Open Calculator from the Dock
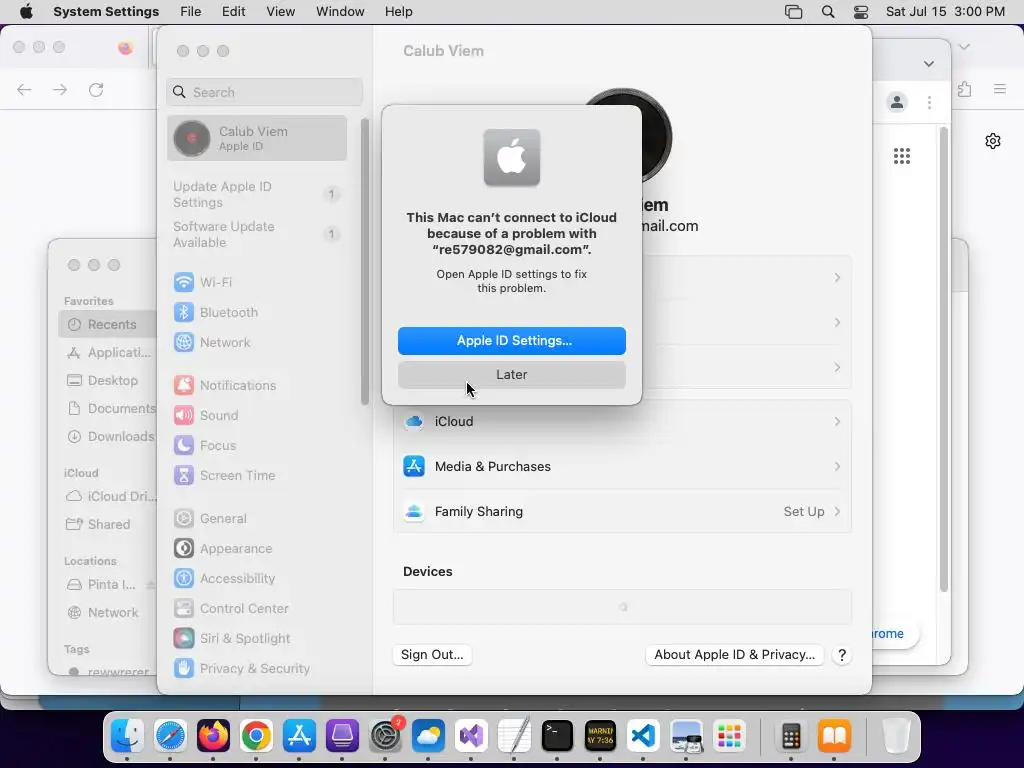The image size is (1024, 768). point(791,736)
